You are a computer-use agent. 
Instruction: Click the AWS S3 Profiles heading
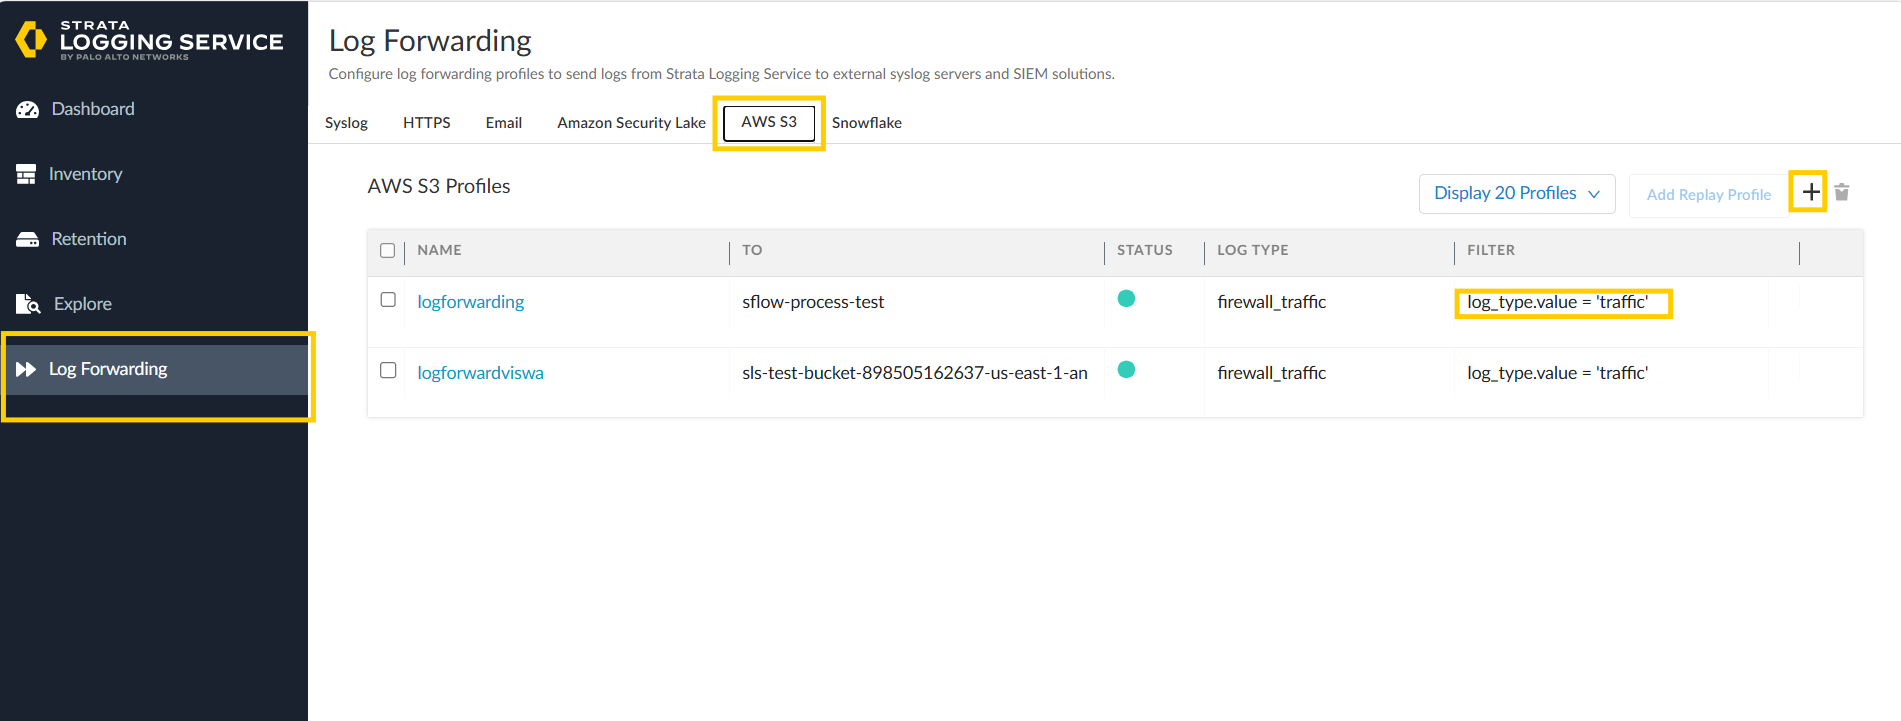click(439, 186)
